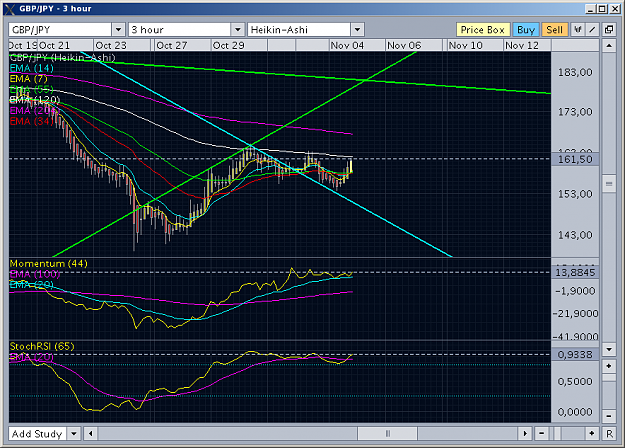The image size is (625, 448).
Task: Click the Oct 27 date label
Action: tap(172, 45)
